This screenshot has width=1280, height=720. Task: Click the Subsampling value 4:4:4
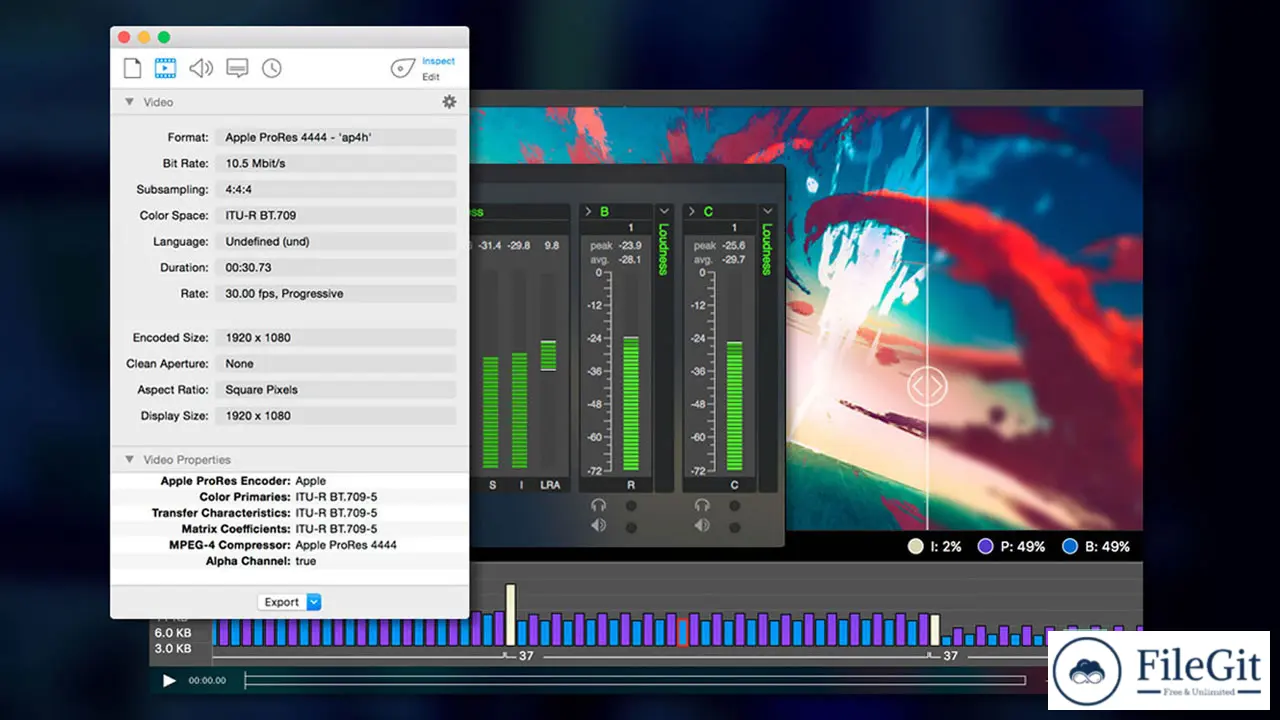pyautogui.click(x=337, y=189)
